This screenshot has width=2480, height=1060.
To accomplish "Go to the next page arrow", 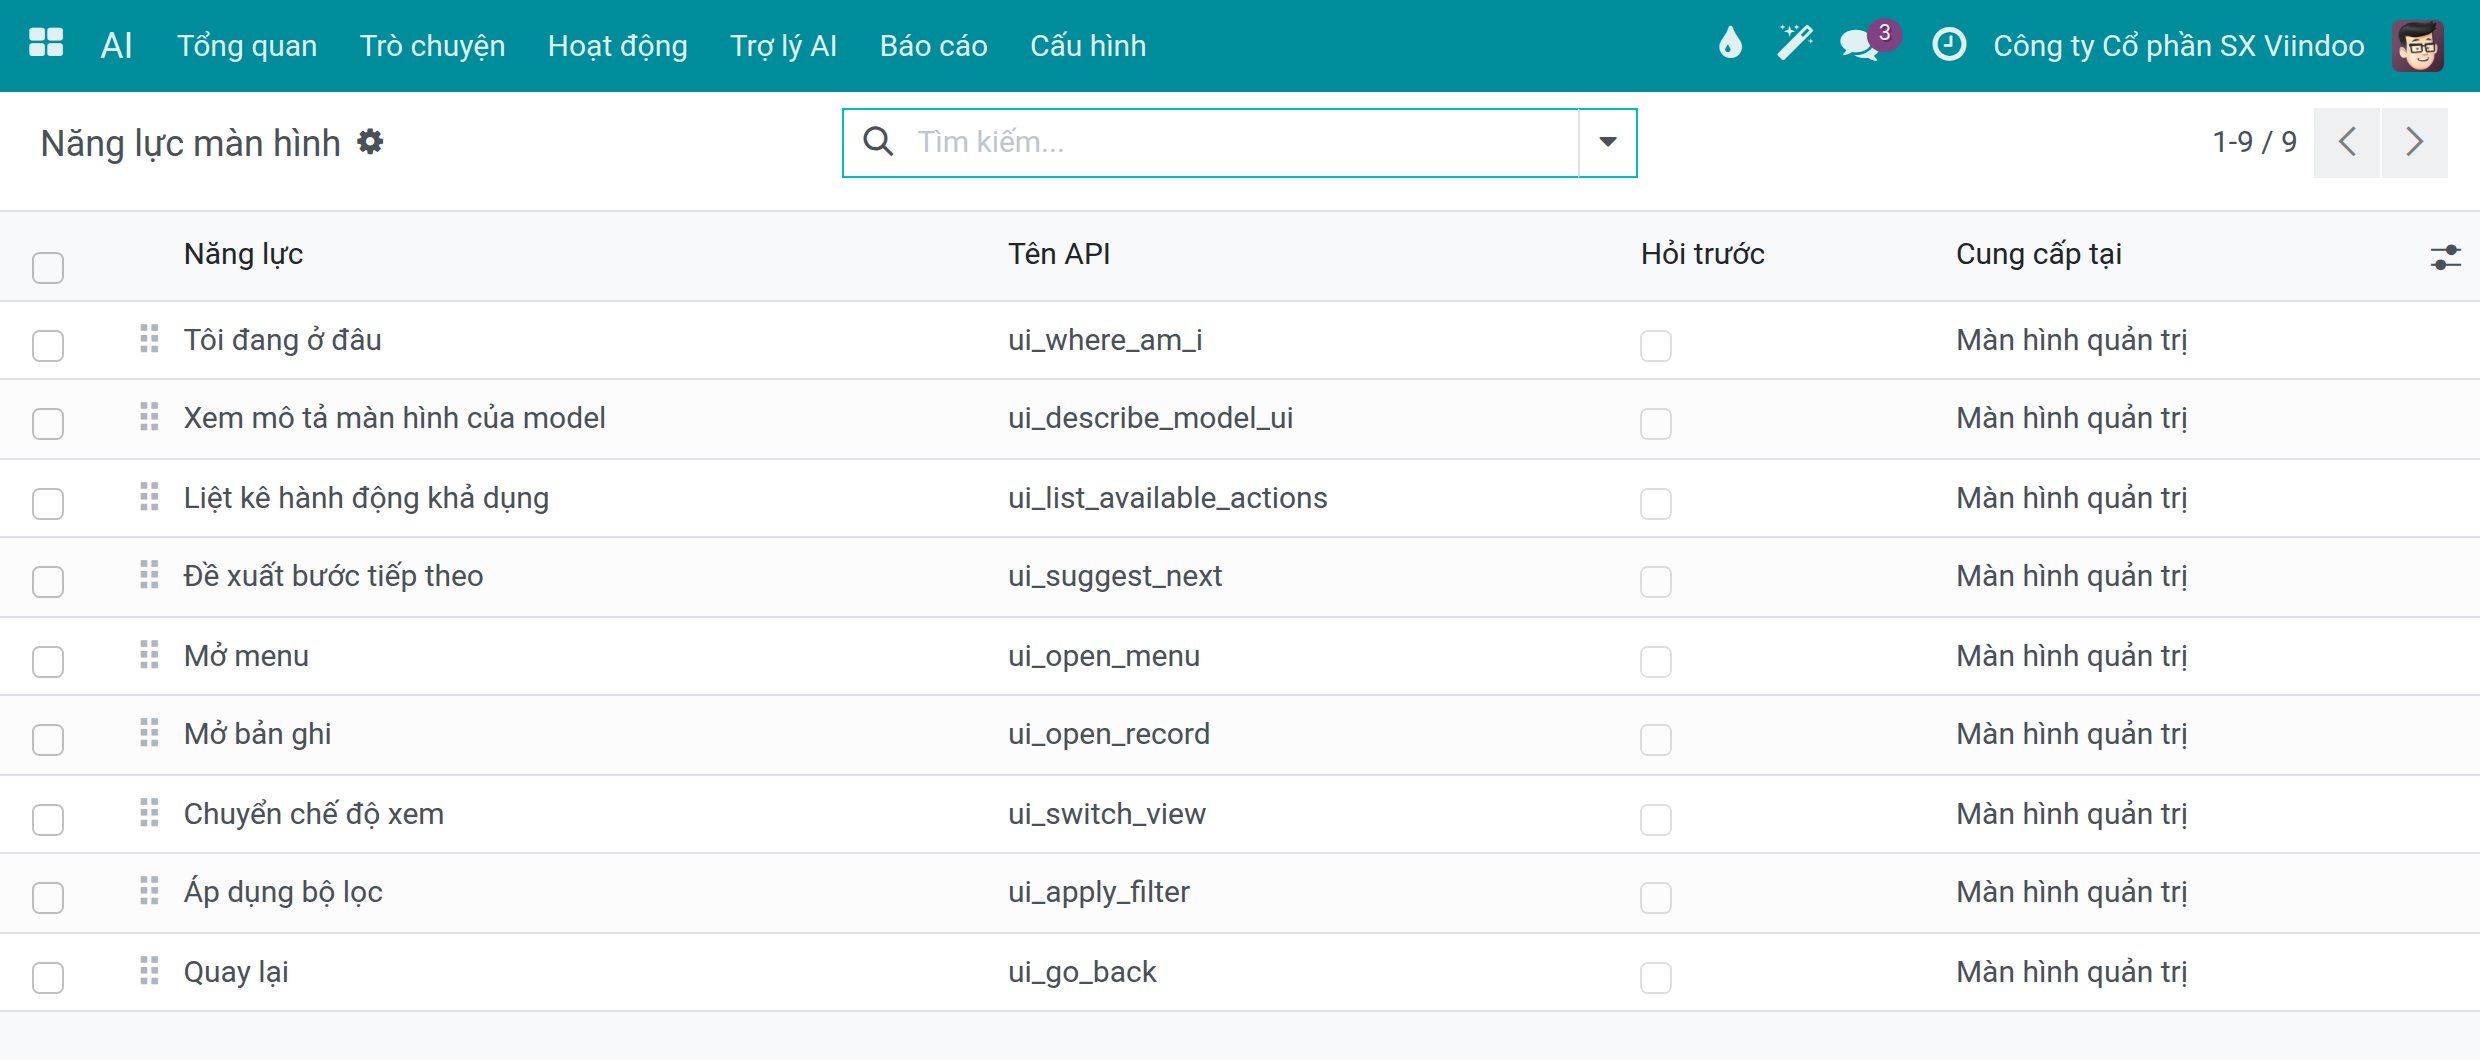I will pos(2415,142).
